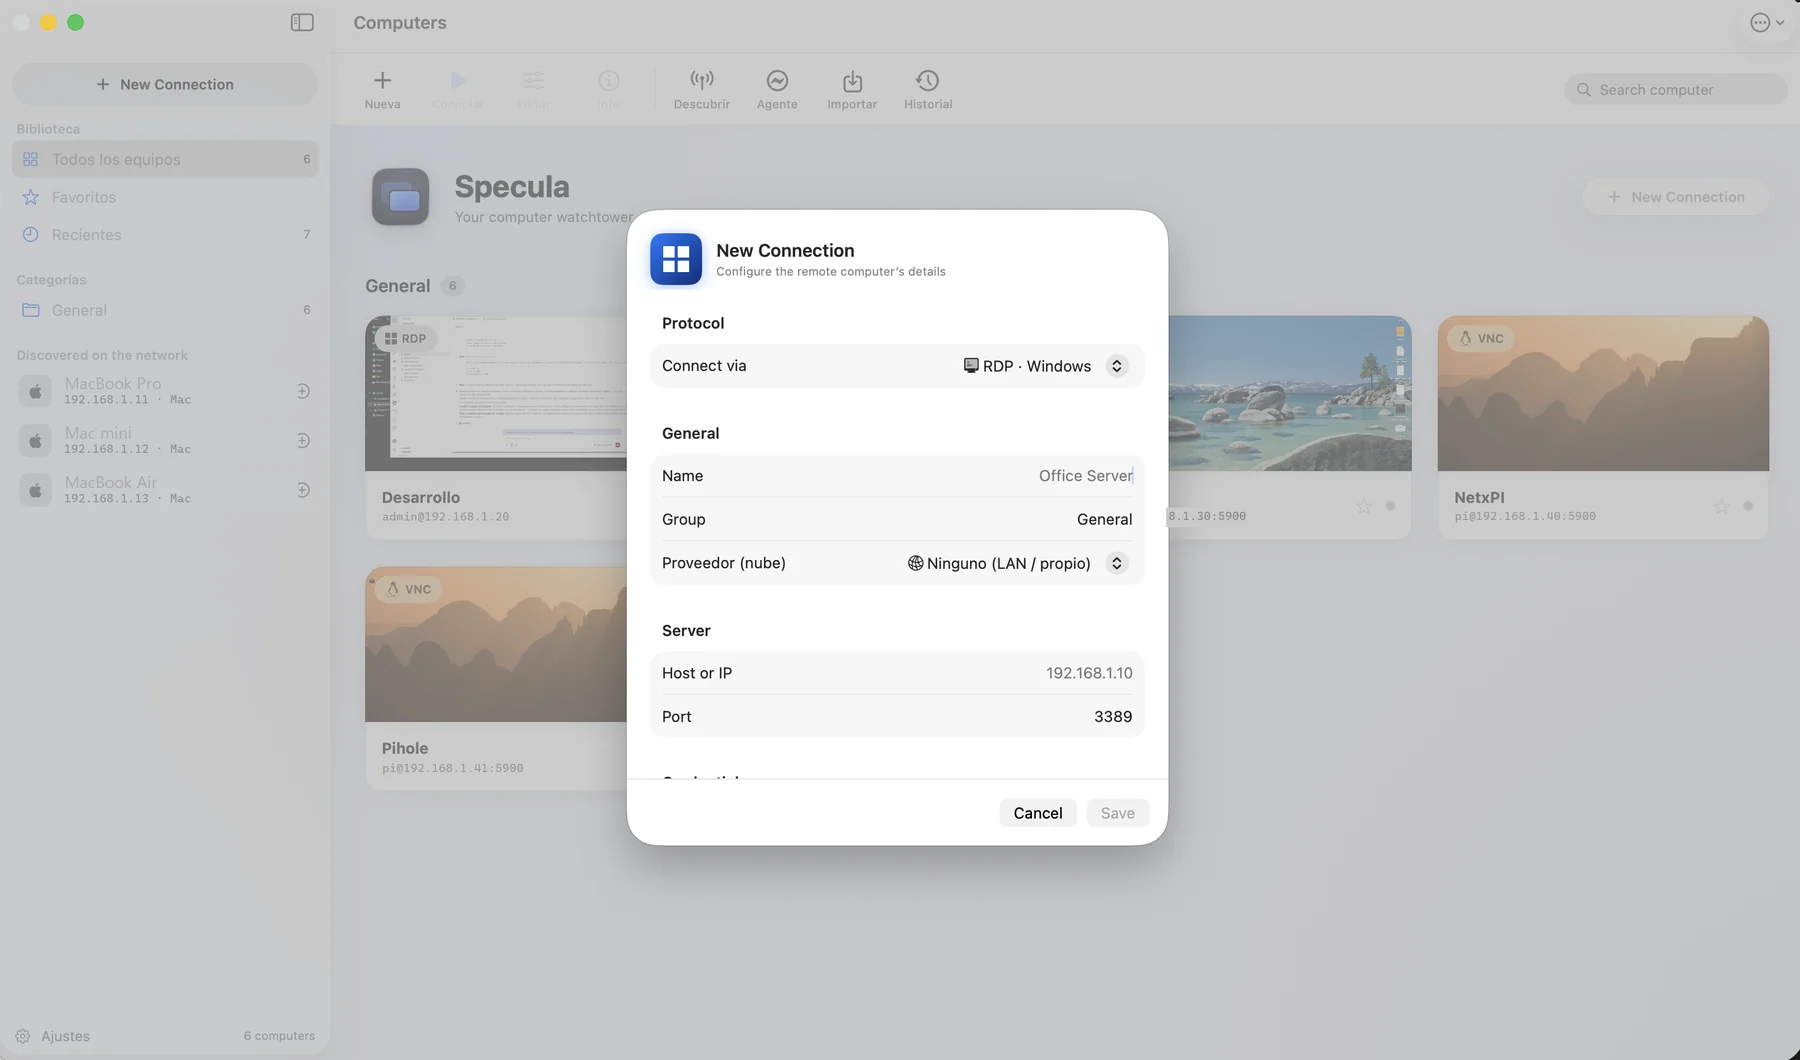Cancel the New Connection dialog
1800x1060 pixels.
click(x=1038, y=813)
